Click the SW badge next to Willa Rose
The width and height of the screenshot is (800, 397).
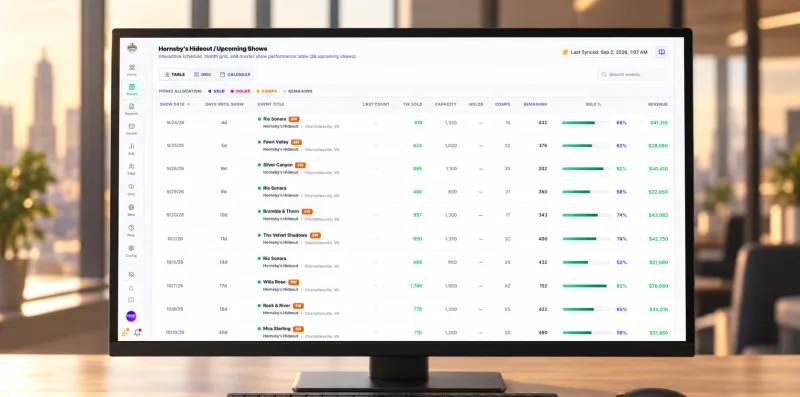(x=294, y=282)
